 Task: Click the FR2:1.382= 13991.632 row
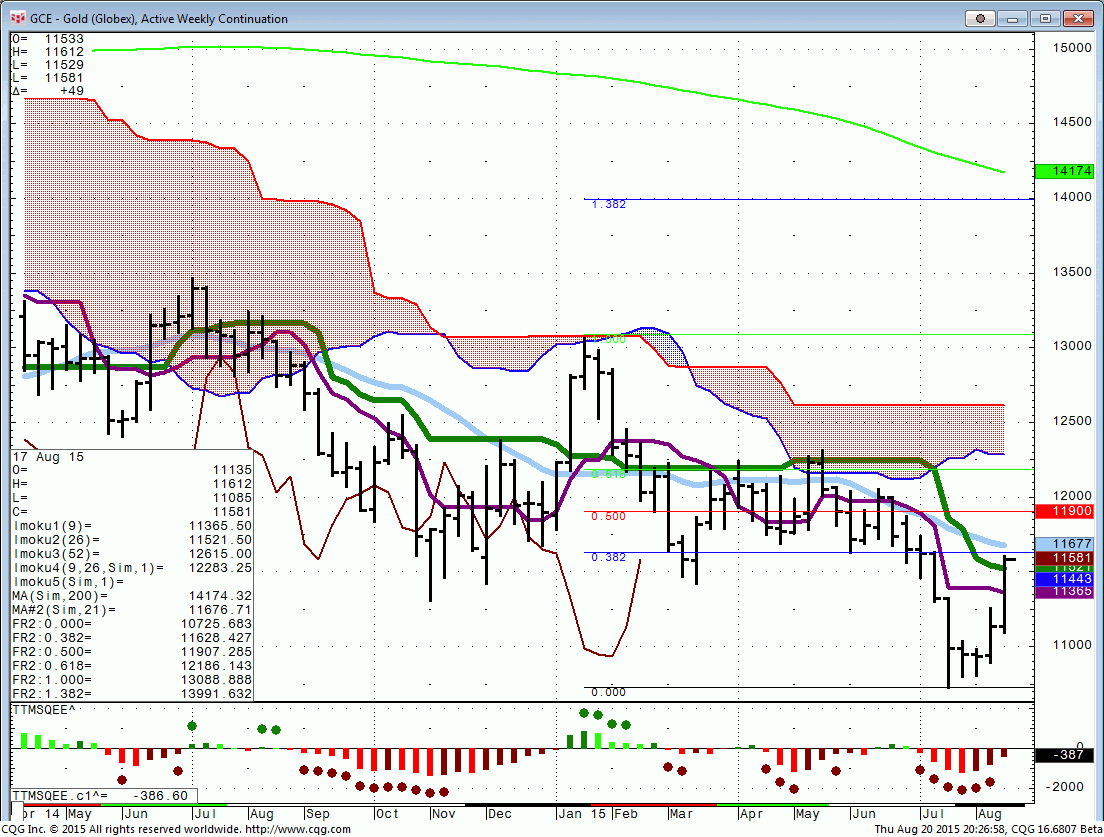point(132,694)
